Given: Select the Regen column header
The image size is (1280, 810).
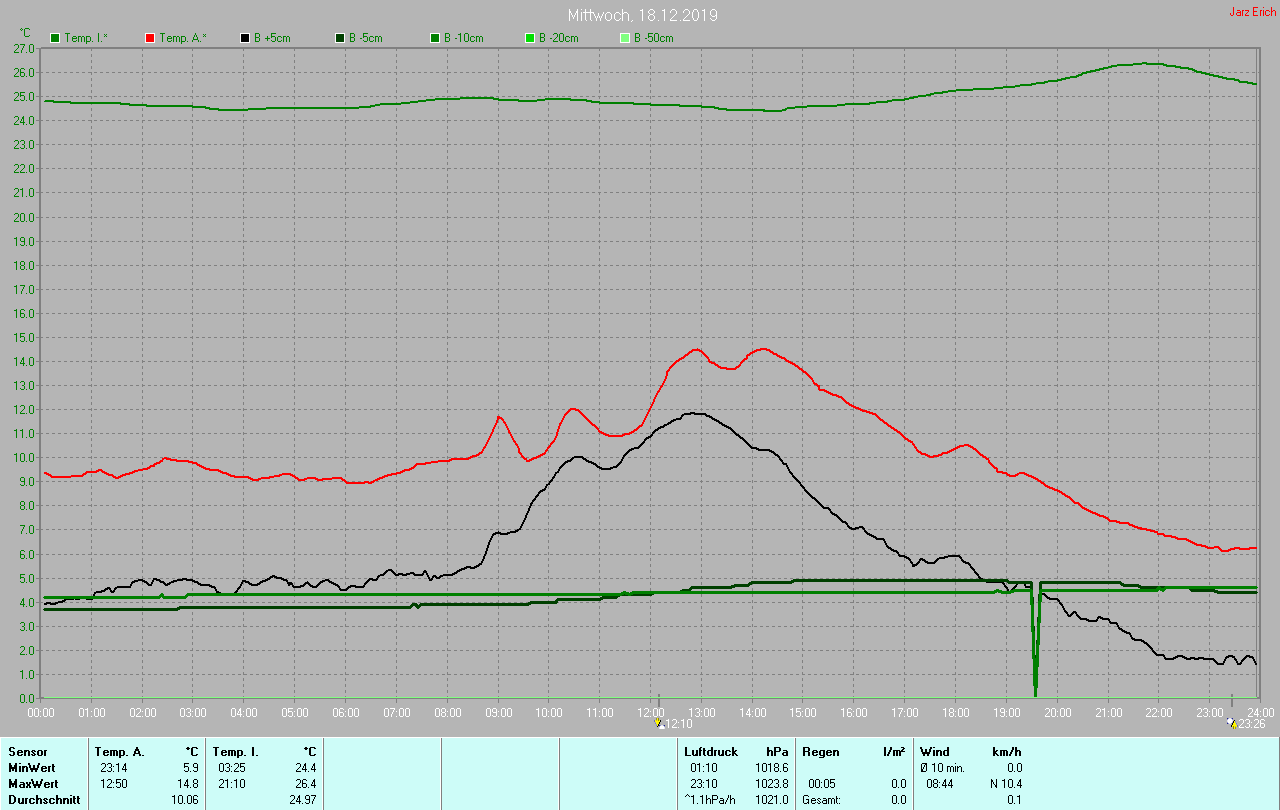Looking at the screenshot, I should click(819, 752).
